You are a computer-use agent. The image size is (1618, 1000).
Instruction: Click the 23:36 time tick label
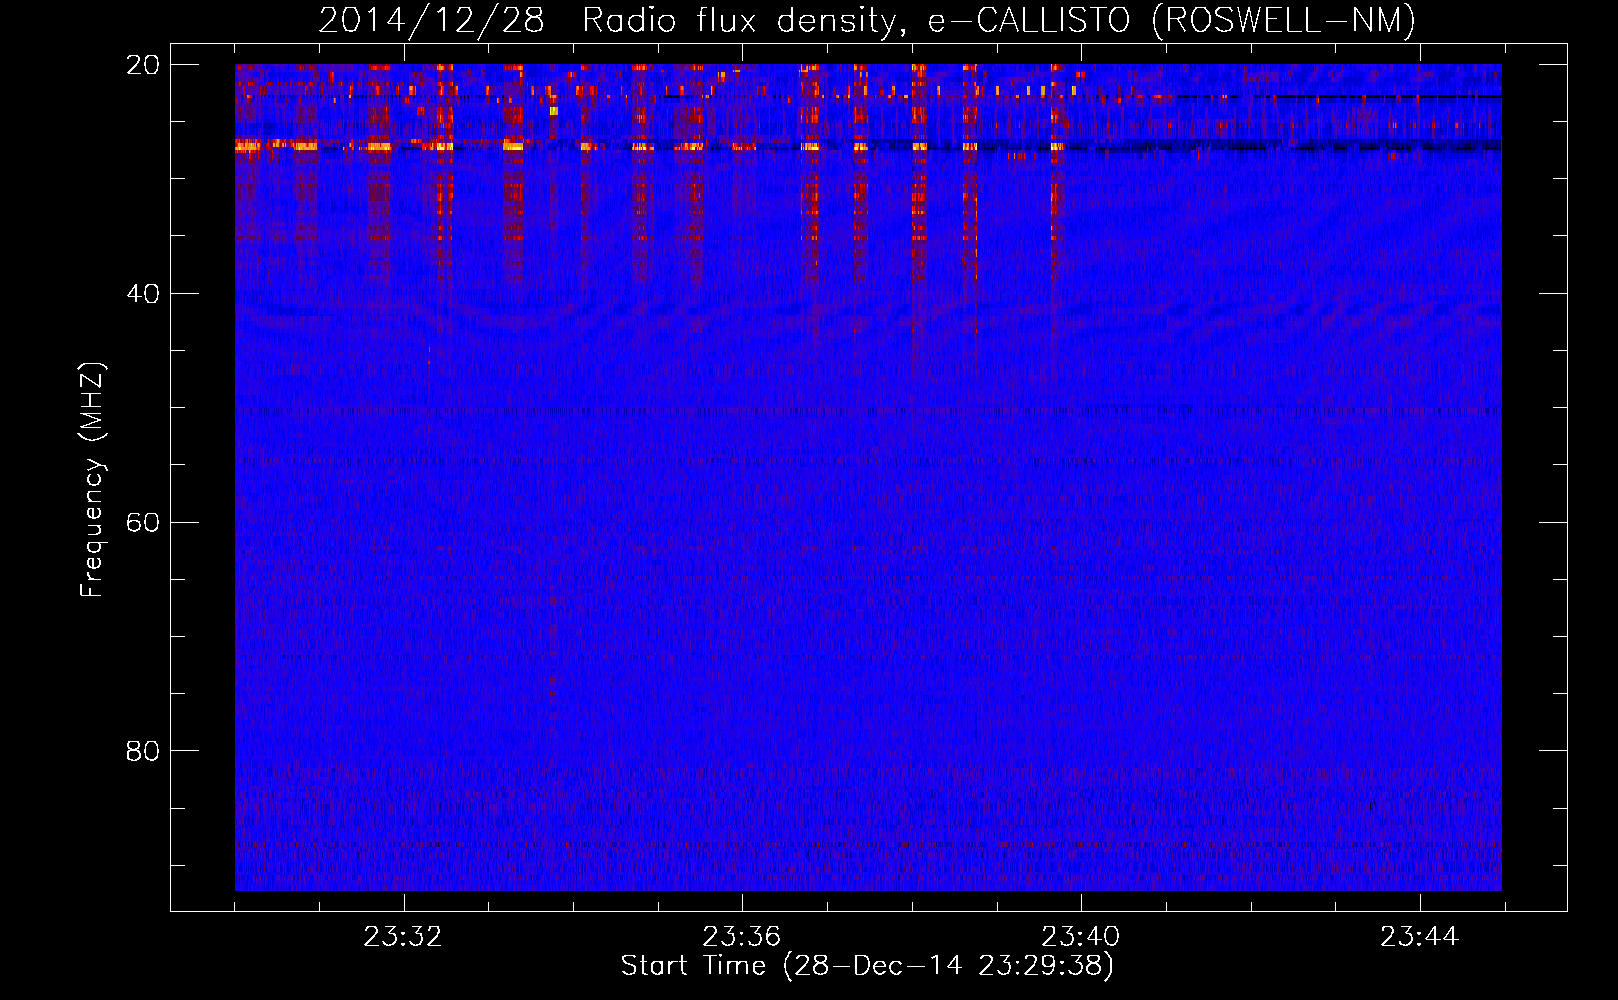click(x=742, y=937)
